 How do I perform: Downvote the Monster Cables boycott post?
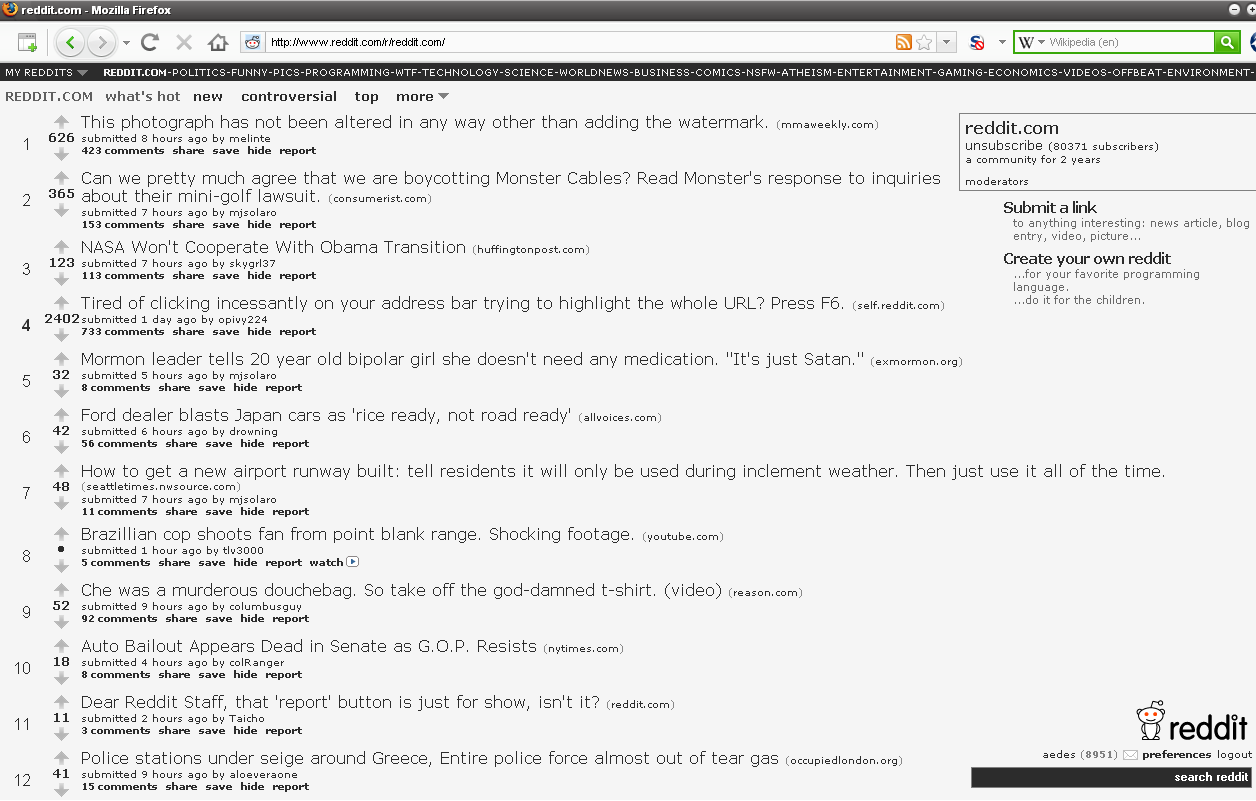pos(61,210)
